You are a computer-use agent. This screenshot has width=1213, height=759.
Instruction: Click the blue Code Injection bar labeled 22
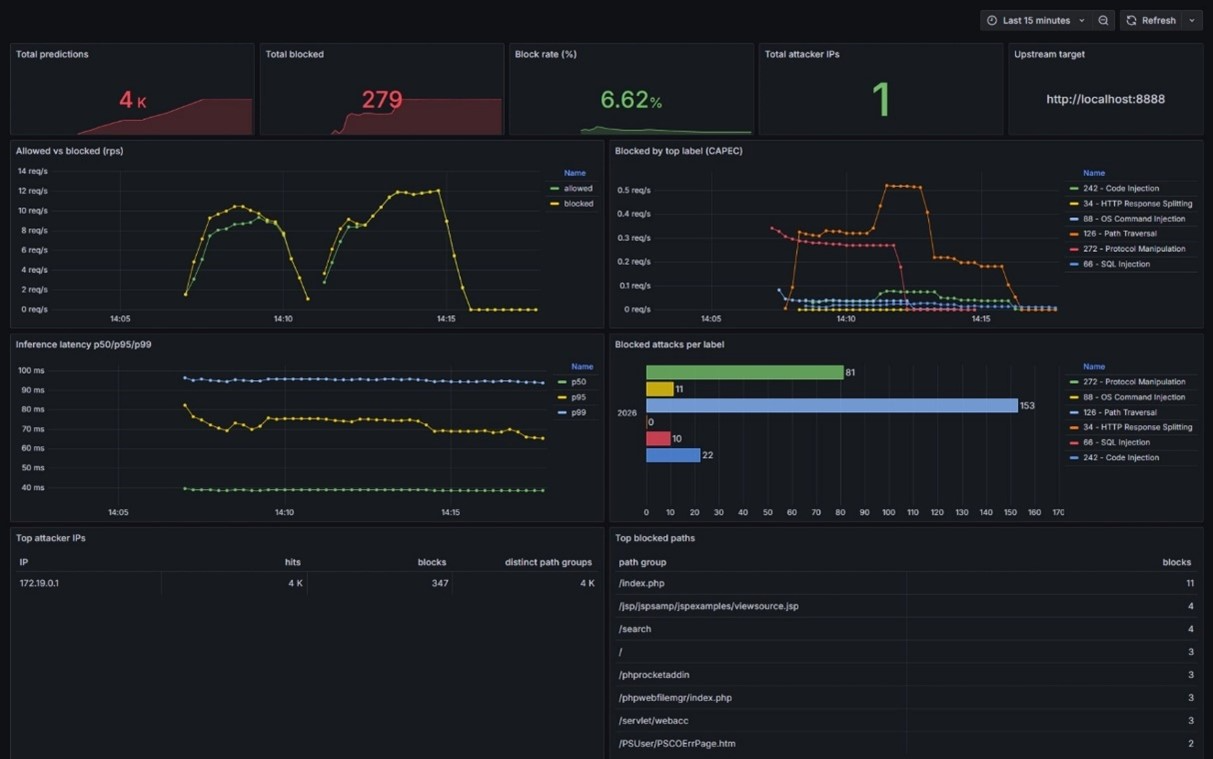pyautogui.click(x=673, y=455)
